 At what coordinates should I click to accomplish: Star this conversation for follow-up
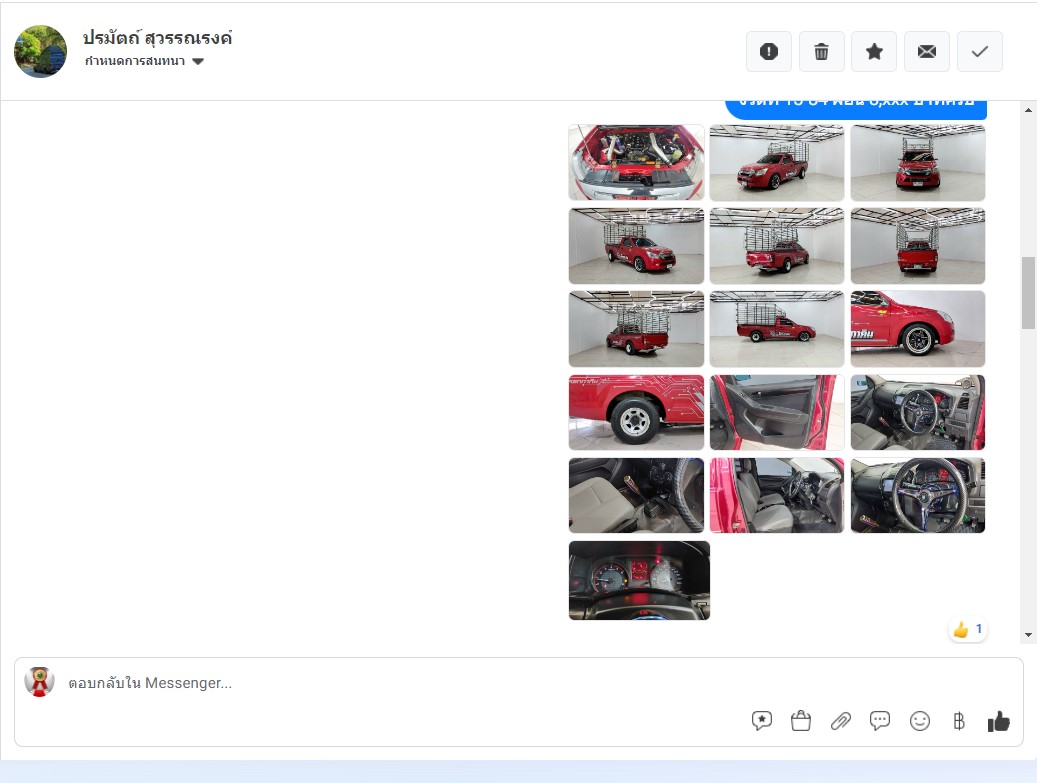click(x=874, y=52)
